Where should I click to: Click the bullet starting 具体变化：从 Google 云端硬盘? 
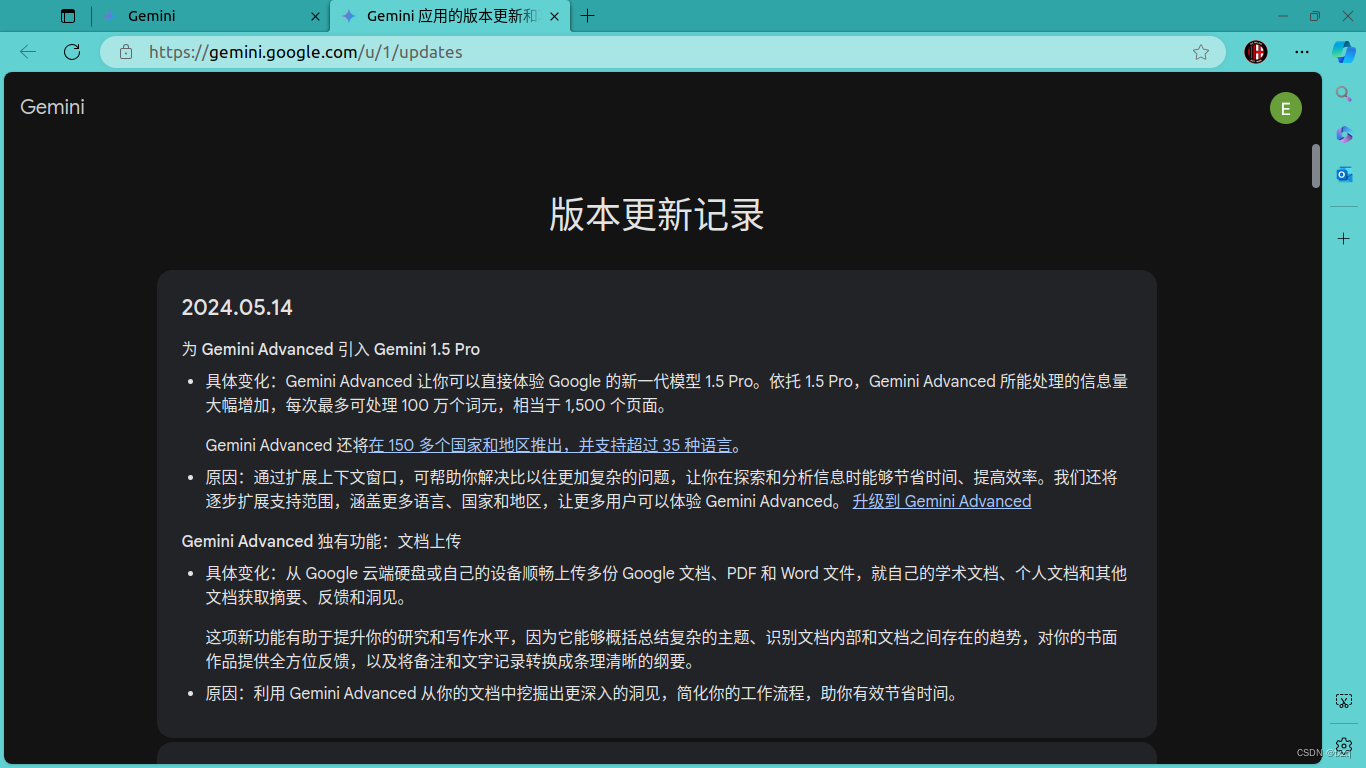(x=666, y=585)
